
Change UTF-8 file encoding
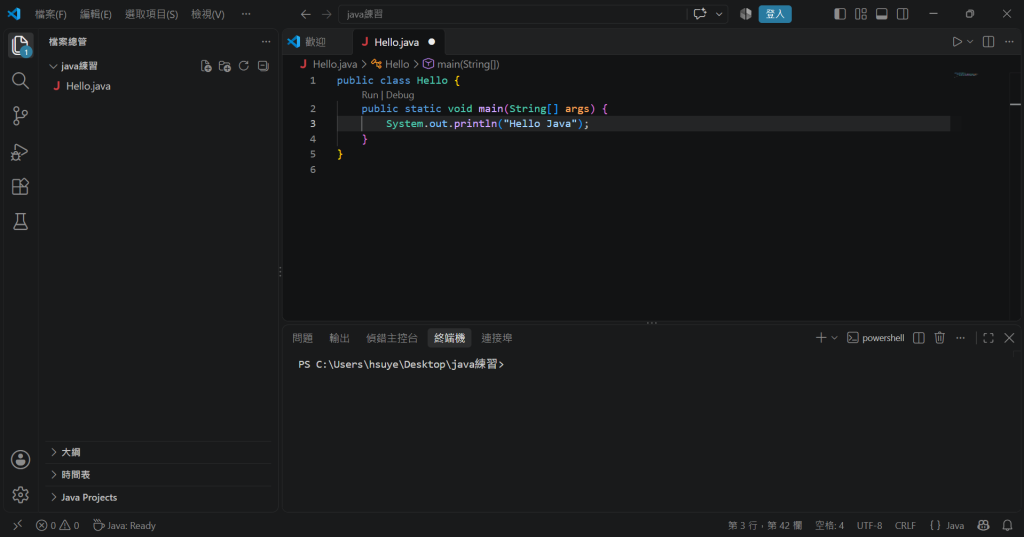pyautogui.click(x=869, y=525)
